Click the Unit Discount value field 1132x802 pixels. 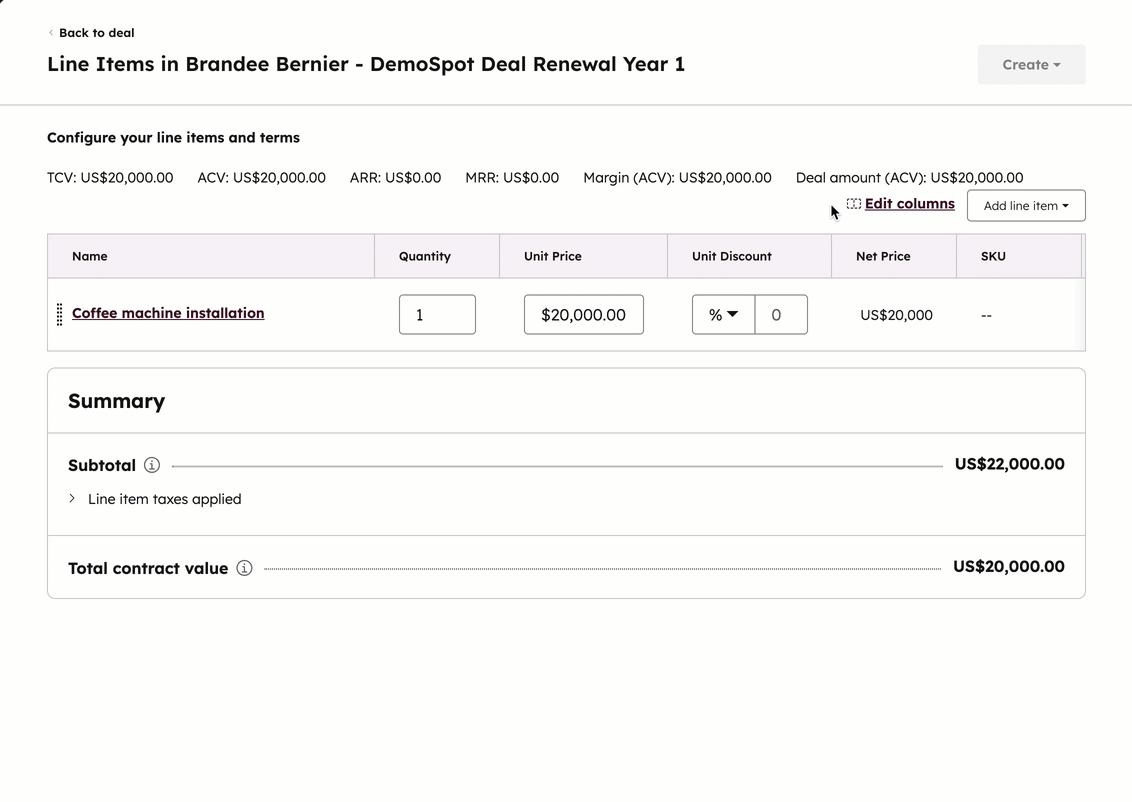pos(781,315)
